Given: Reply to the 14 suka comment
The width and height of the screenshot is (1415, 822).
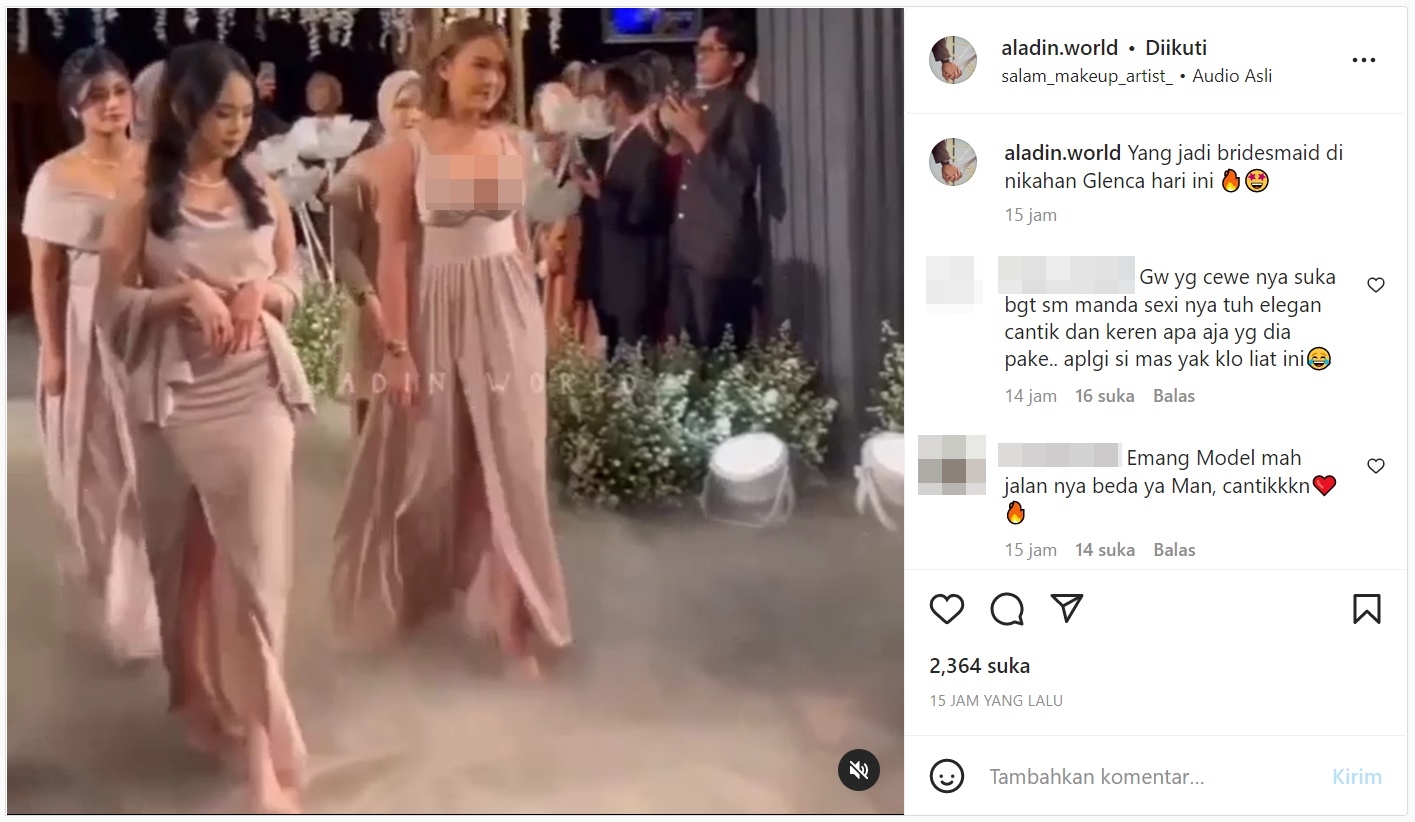Looking at the screenshot, I should [1174, 550].
